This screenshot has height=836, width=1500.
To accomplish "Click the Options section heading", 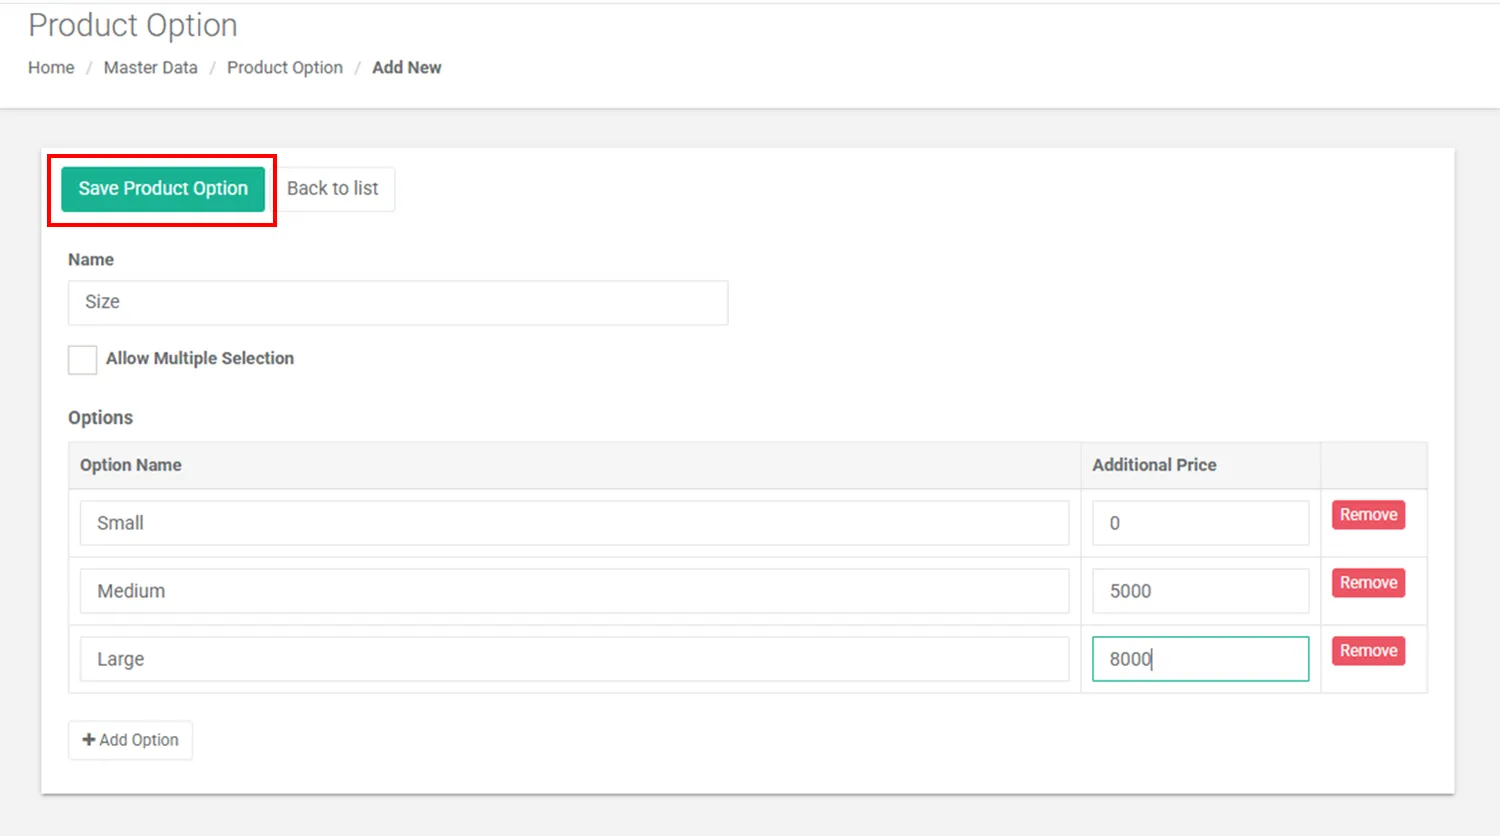I will tap(100, 418).
